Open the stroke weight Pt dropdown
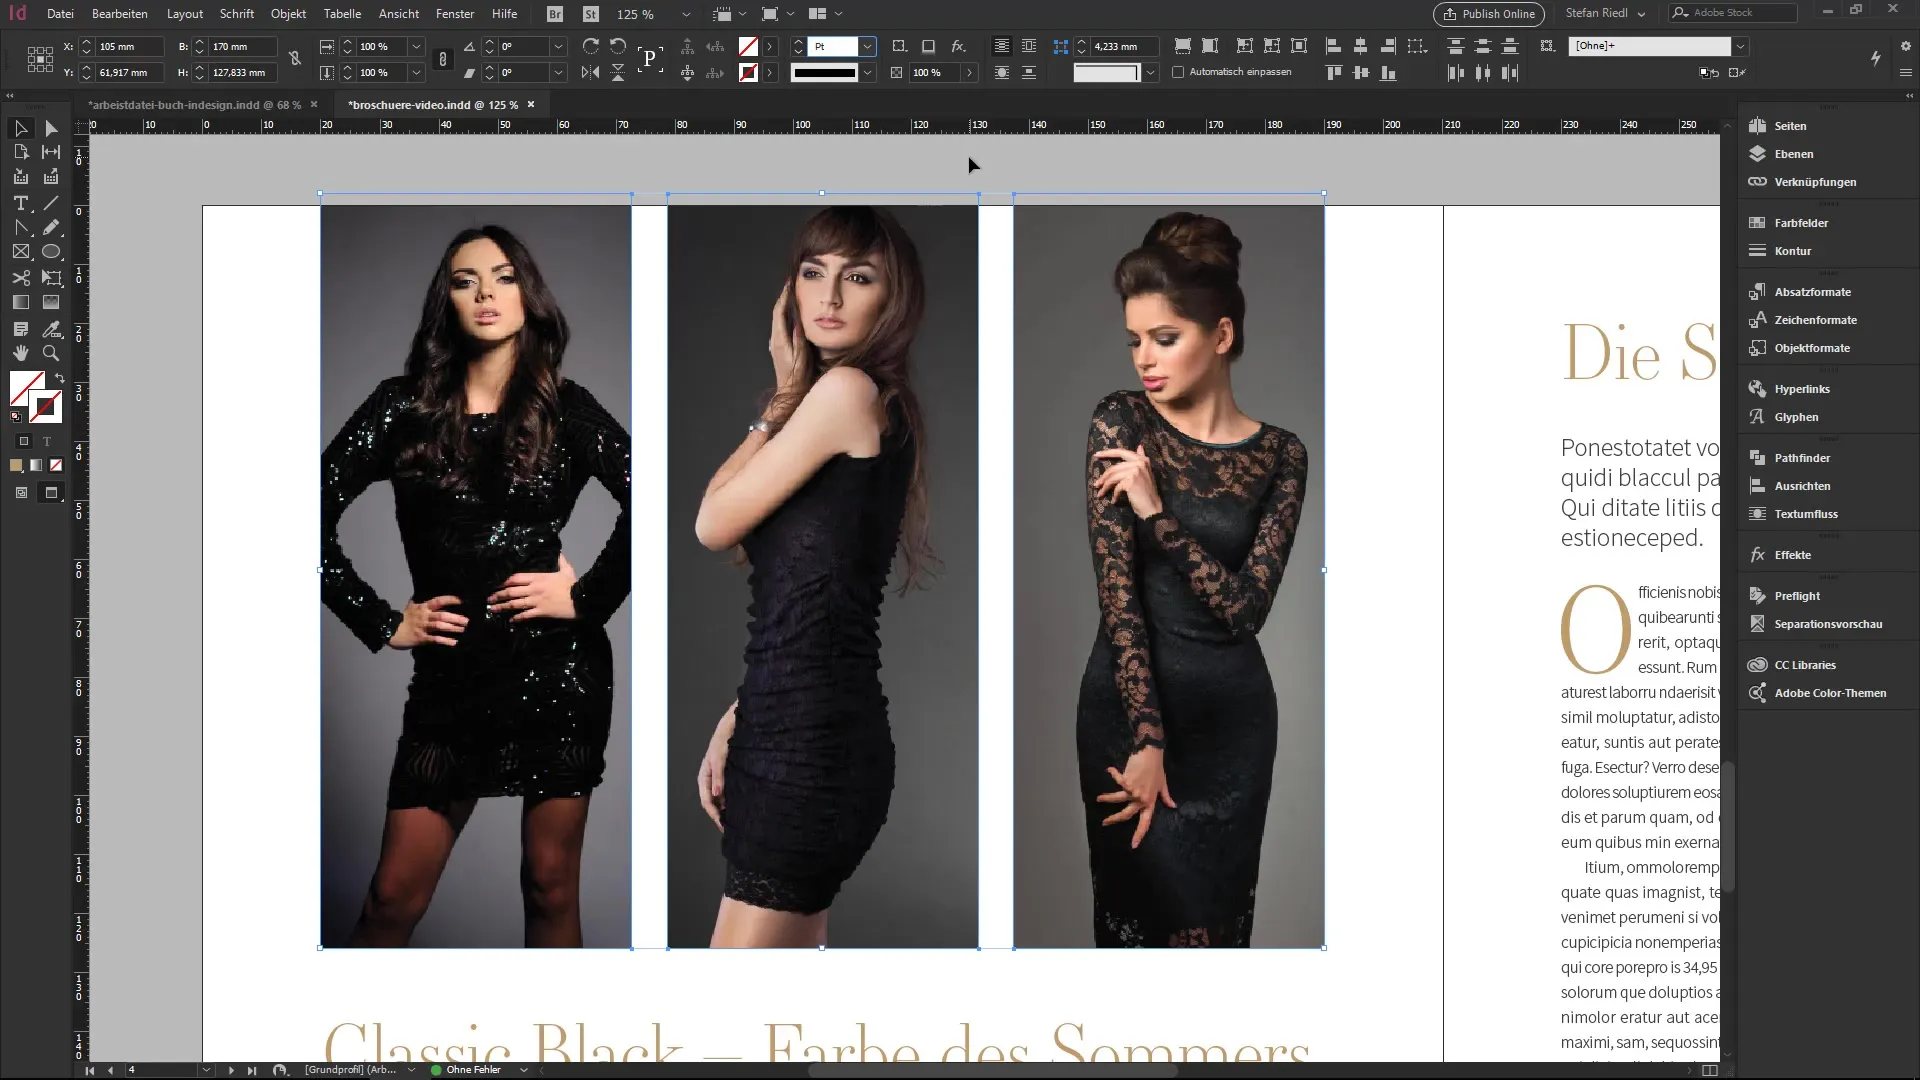This screenshot has height=1080, width=1920. click(867, 46)
